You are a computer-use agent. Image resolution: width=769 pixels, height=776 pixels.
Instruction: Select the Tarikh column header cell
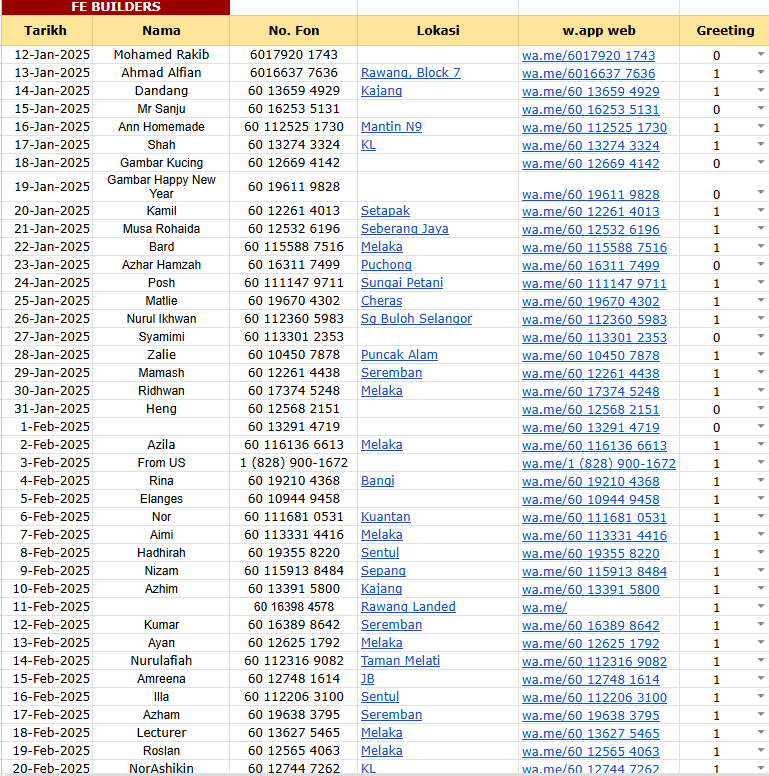[x=46, y=30]
